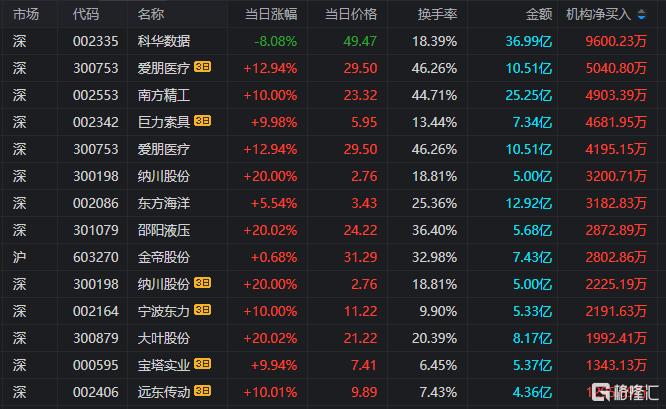Open stock 科华数据 from the list
Image resolution: width=666 pixels, height=409 pixels.
(164, 41)
